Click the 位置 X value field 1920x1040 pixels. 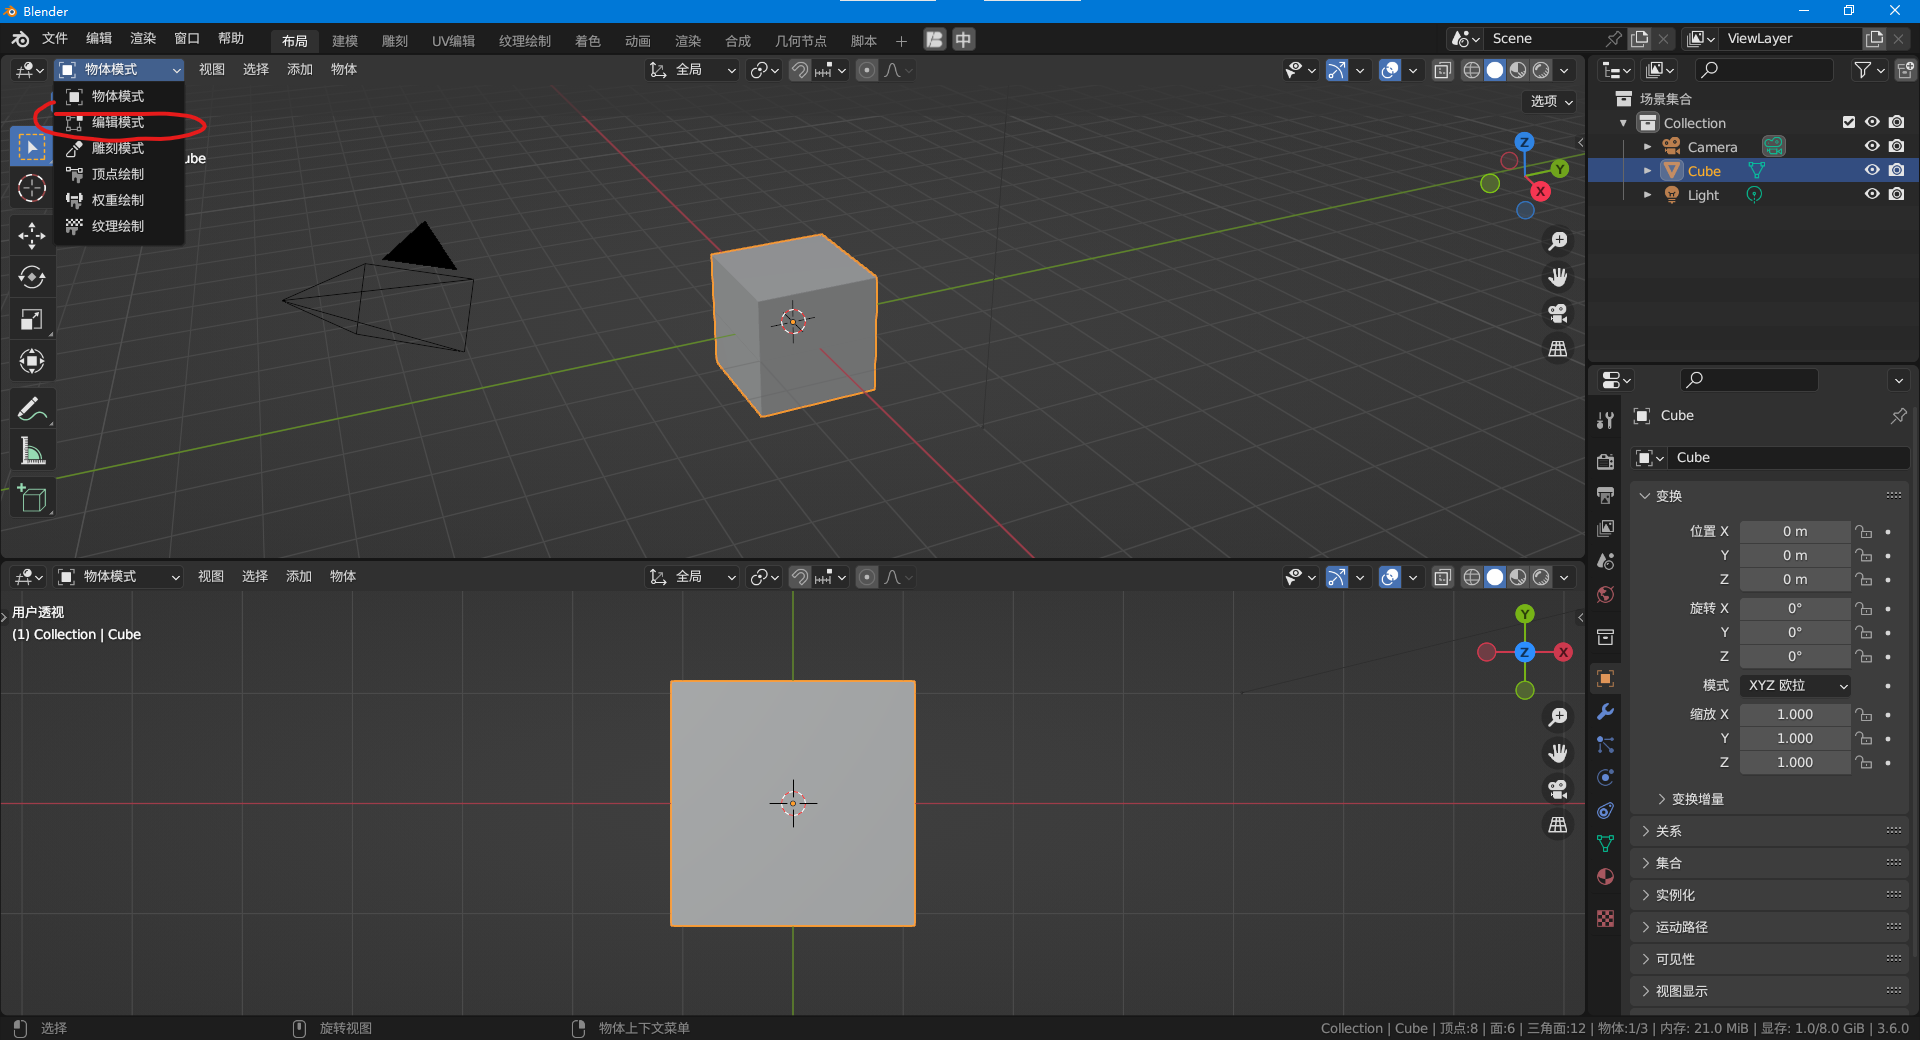(1795, 531)
